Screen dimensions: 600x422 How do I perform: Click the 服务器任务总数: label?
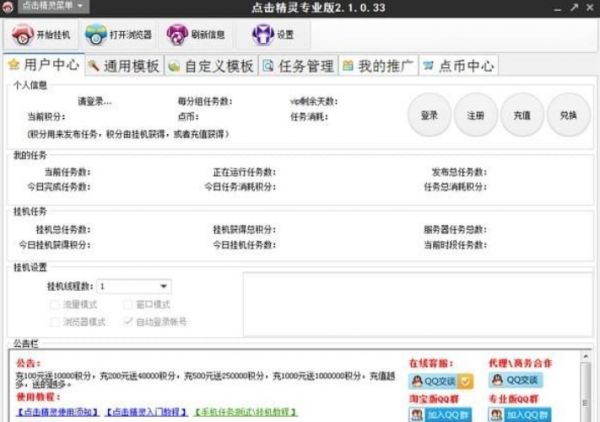point(455,230)
